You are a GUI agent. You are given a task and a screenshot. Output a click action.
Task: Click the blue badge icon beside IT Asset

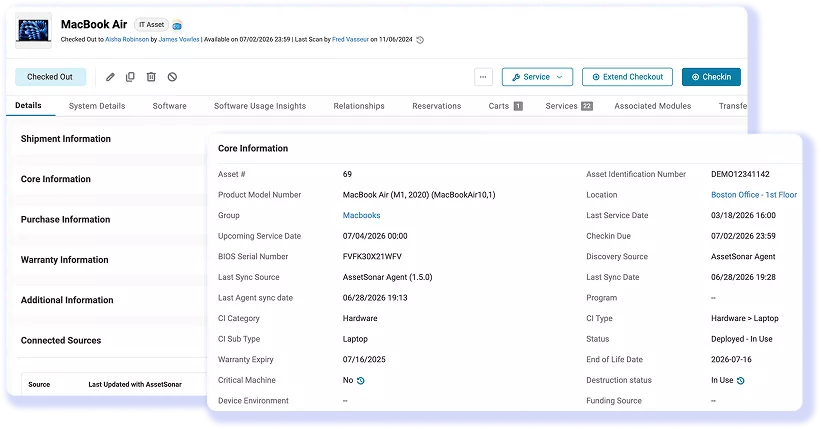[x=177, y=25]
